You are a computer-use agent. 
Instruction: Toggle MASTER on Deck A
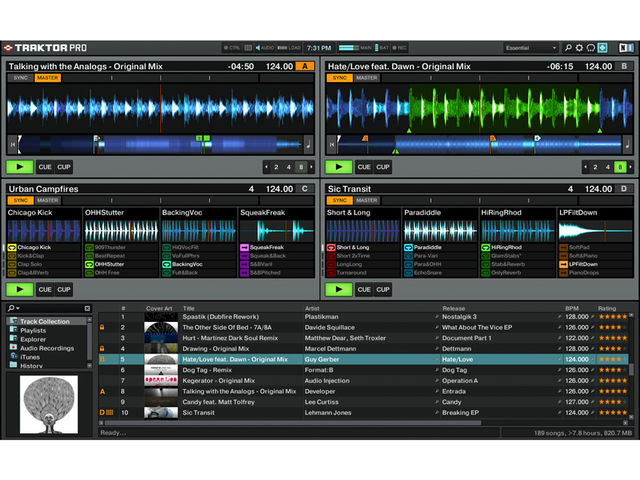tap(48, 78)
